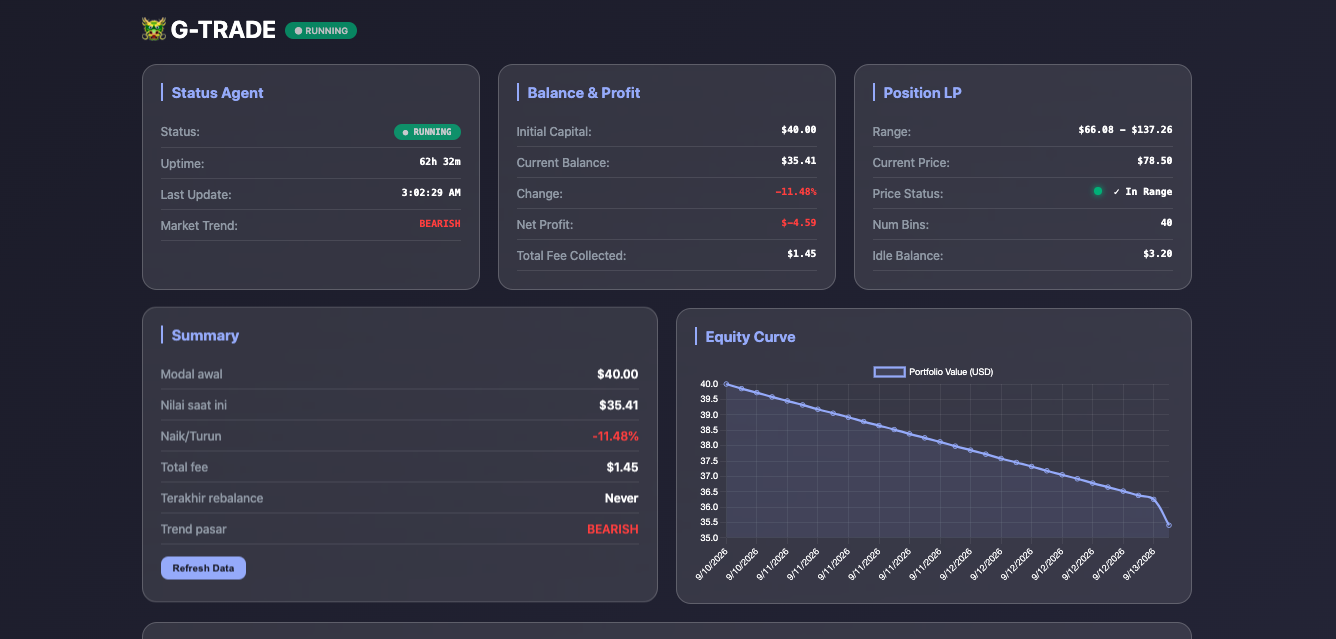Click the Summary card heading
Screen dimensions: 1336x639
point(205,336)
